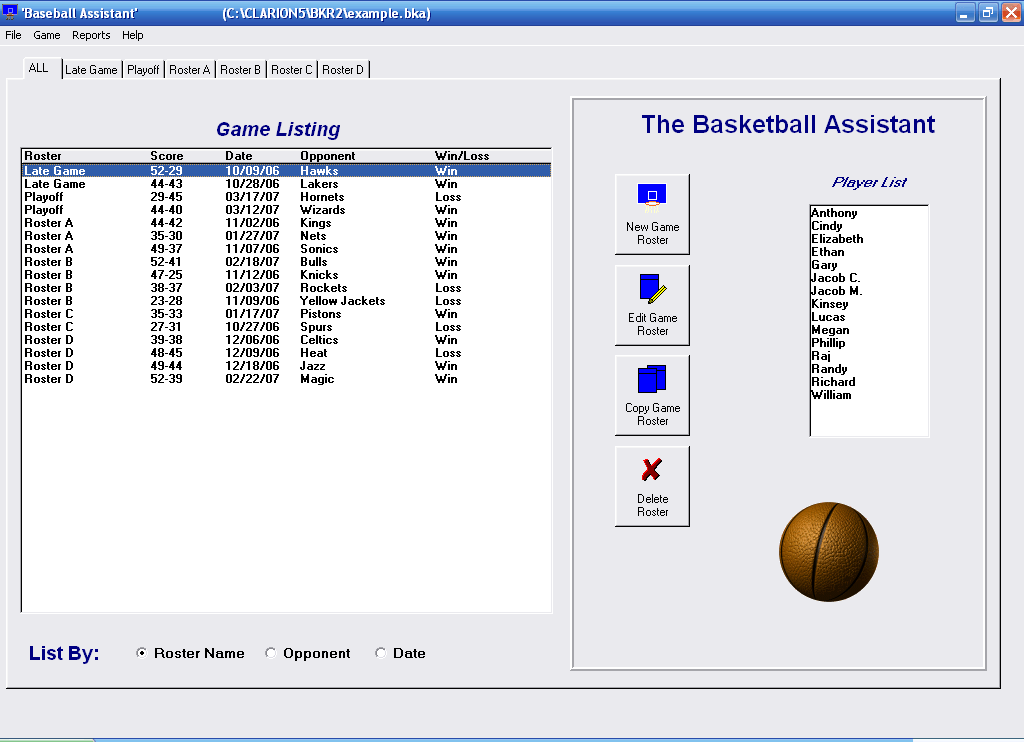Select the Roster Name radio button
Screen dimensions: 1024x742
pyautogui.click(x=142, y=654)
